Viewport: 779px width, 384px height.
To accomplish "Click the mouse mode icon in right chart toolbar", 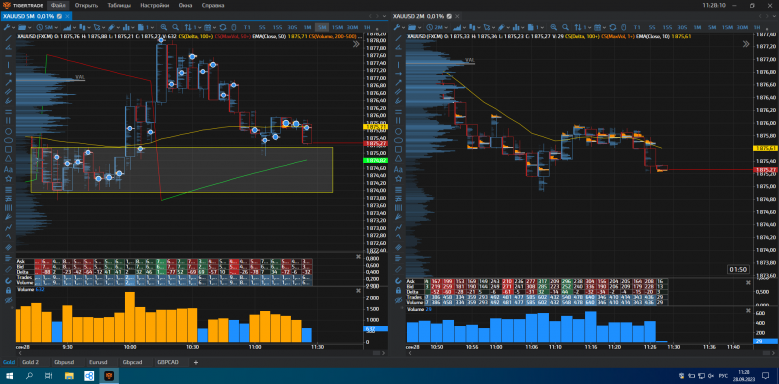I will coord(623,27).
